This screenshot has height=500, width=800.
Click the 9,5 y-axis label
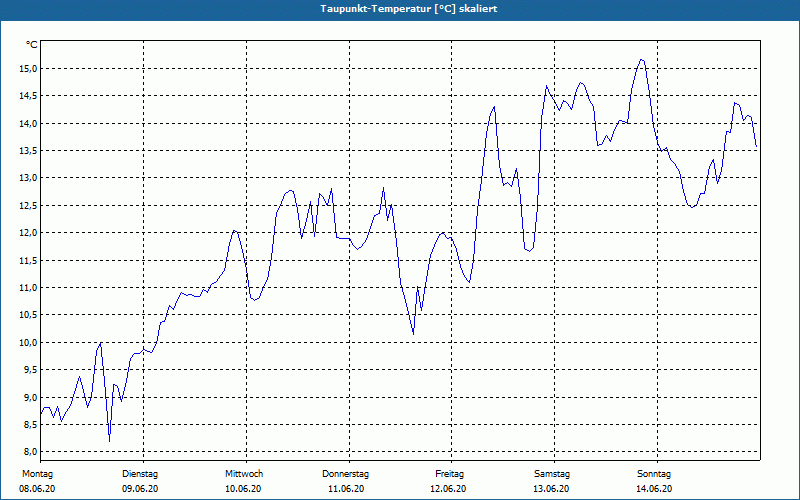31,370
